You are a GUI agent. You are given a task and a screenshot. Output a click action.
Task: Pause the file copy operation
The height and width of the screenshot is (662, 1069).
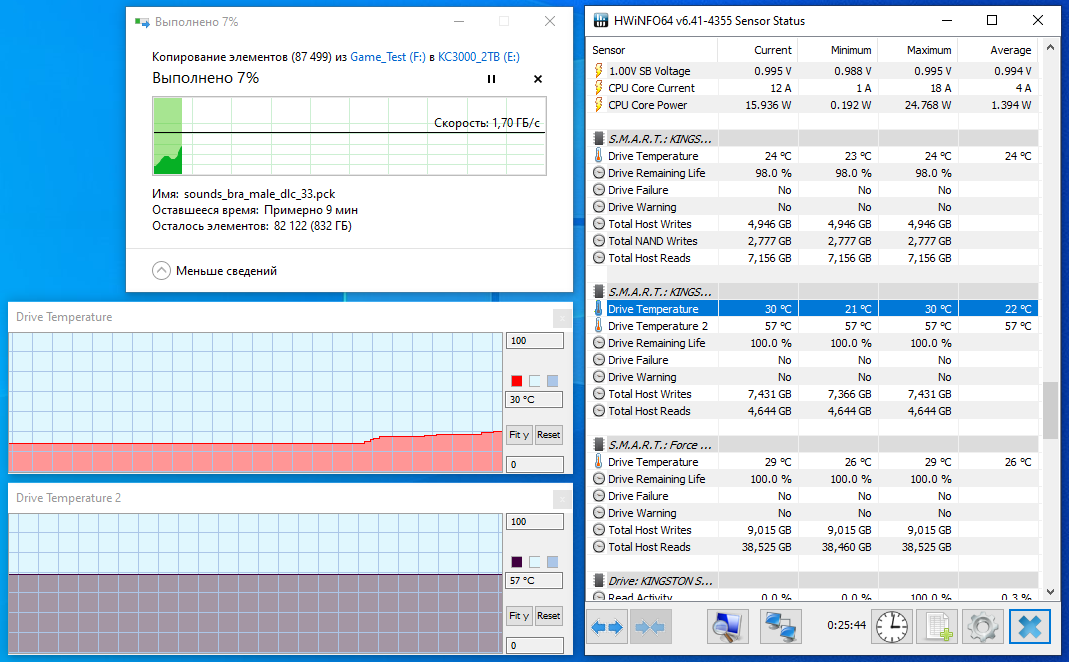491,79
